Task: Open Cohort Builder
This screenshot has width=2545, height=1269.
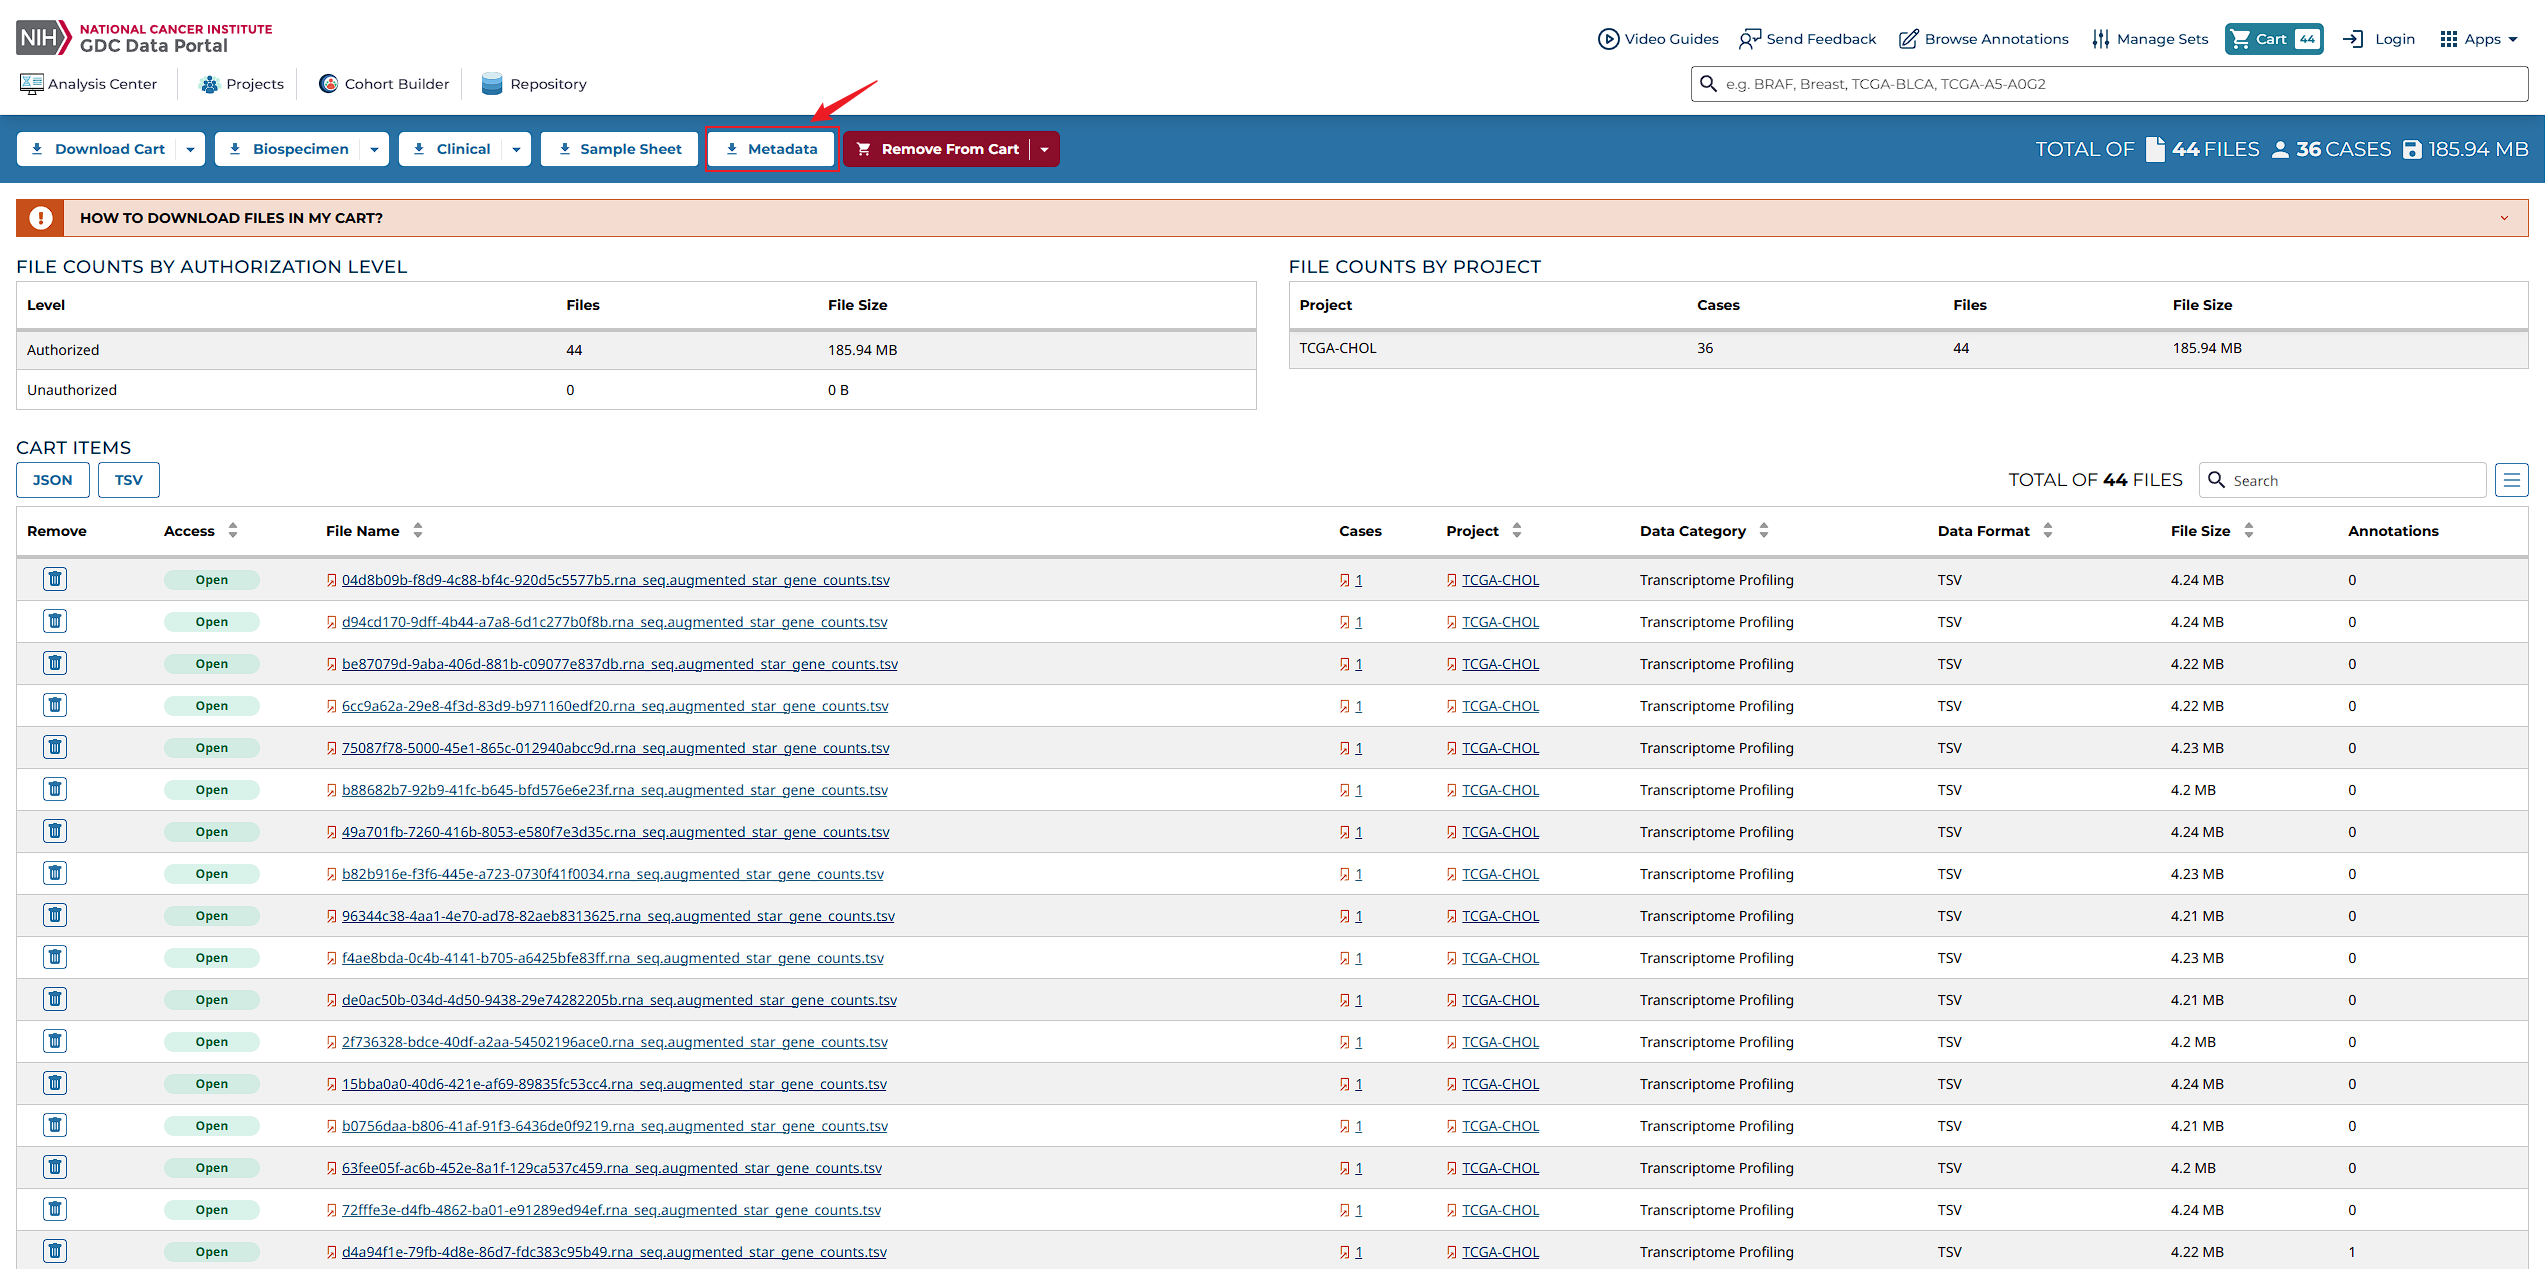Action: point(384,84)
